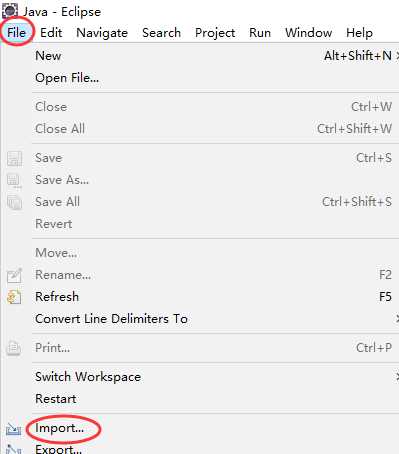This screenshot has height=454, width=399.
Task: Click the Rename pencil icon
Action: [14, 275]
